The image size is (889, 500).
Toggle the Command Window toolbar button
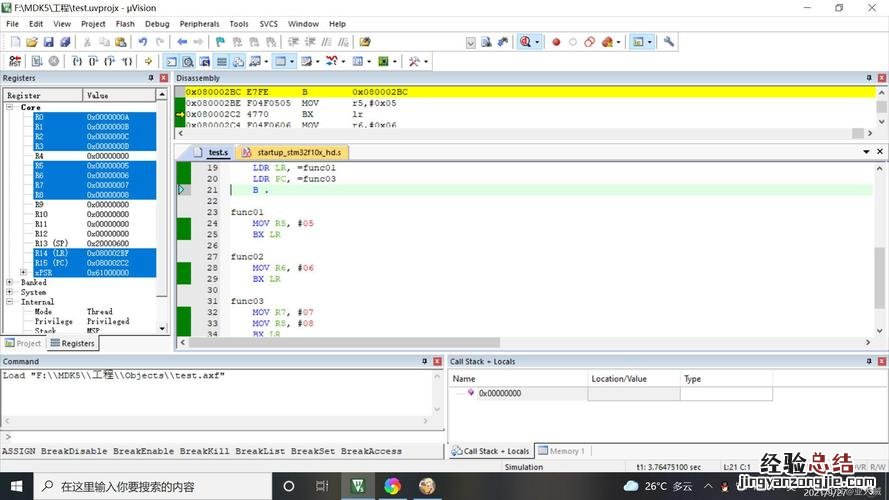[171, 61]
